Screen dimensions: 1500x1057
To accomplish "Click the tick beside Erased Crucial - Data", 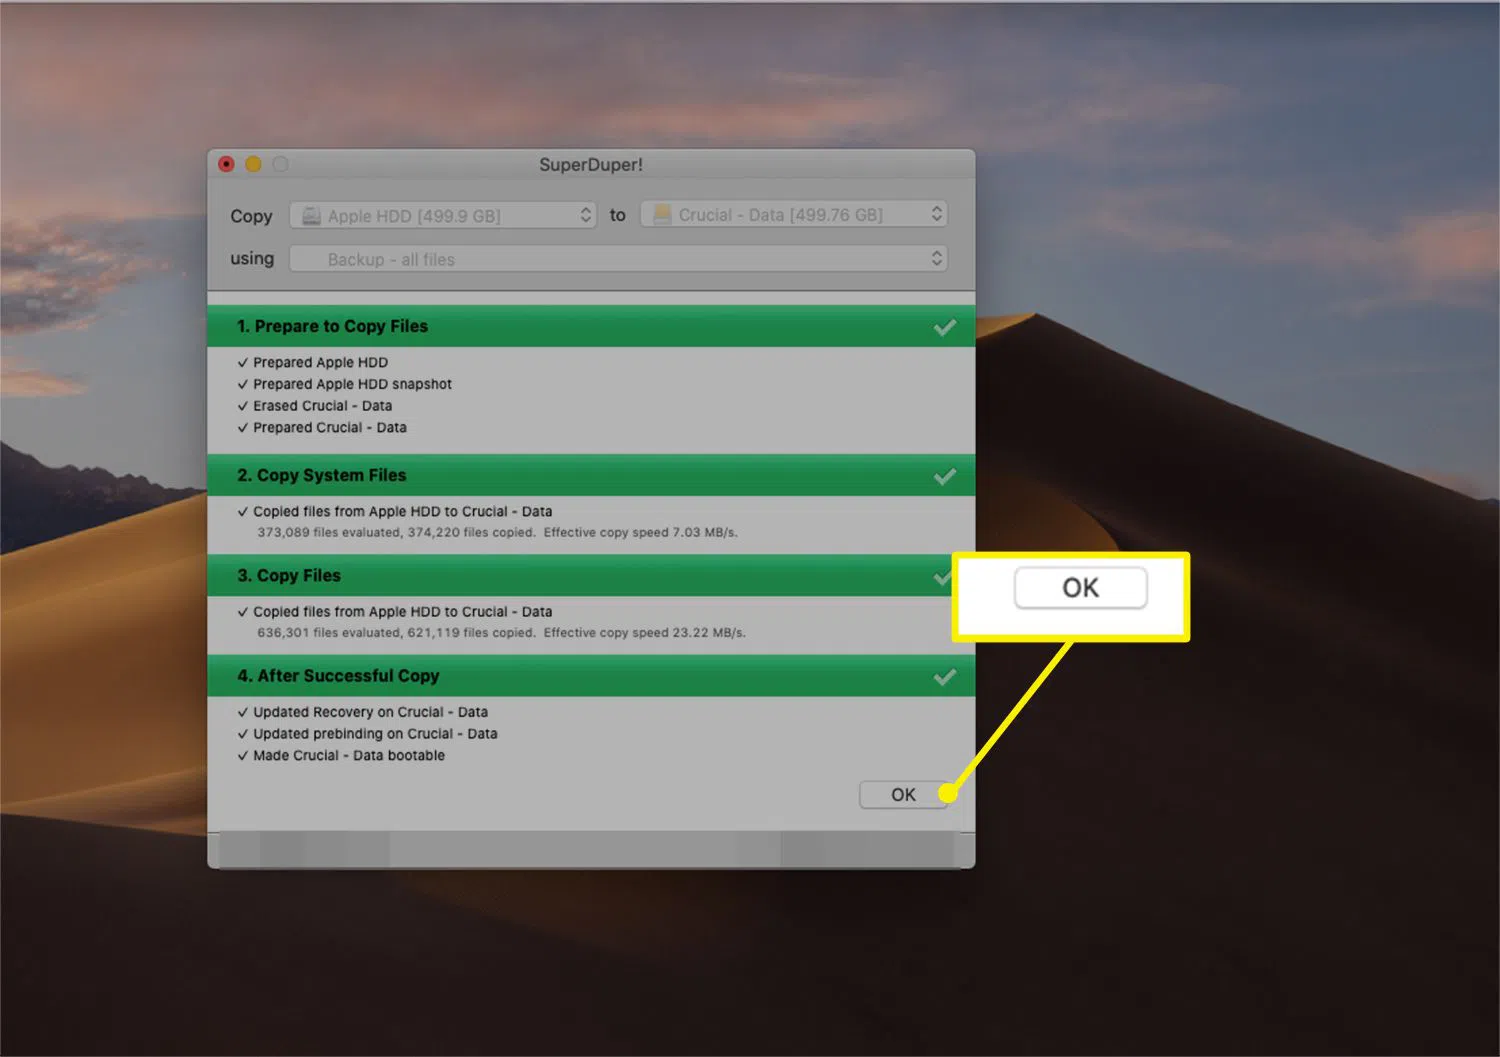I will [243, 406].
